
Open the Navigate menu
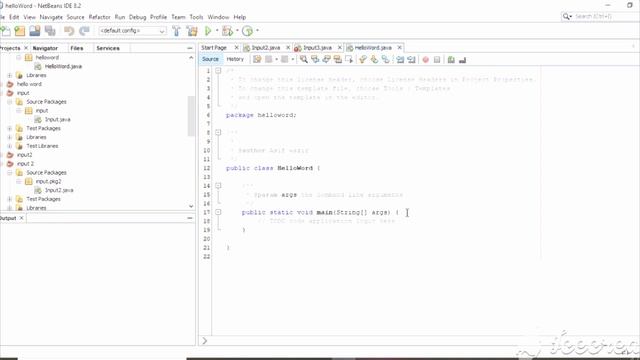(x=51, y=17)
